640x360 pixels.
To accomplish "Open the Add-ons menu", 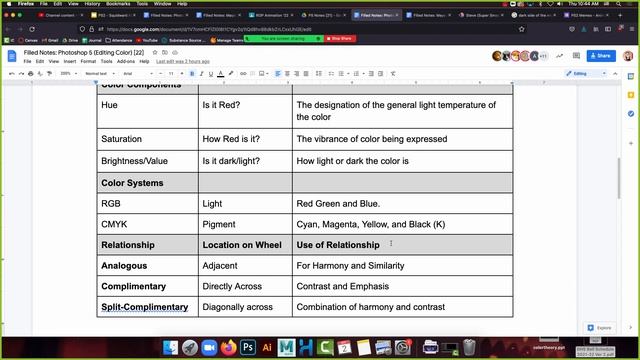I will pos(126,61).
